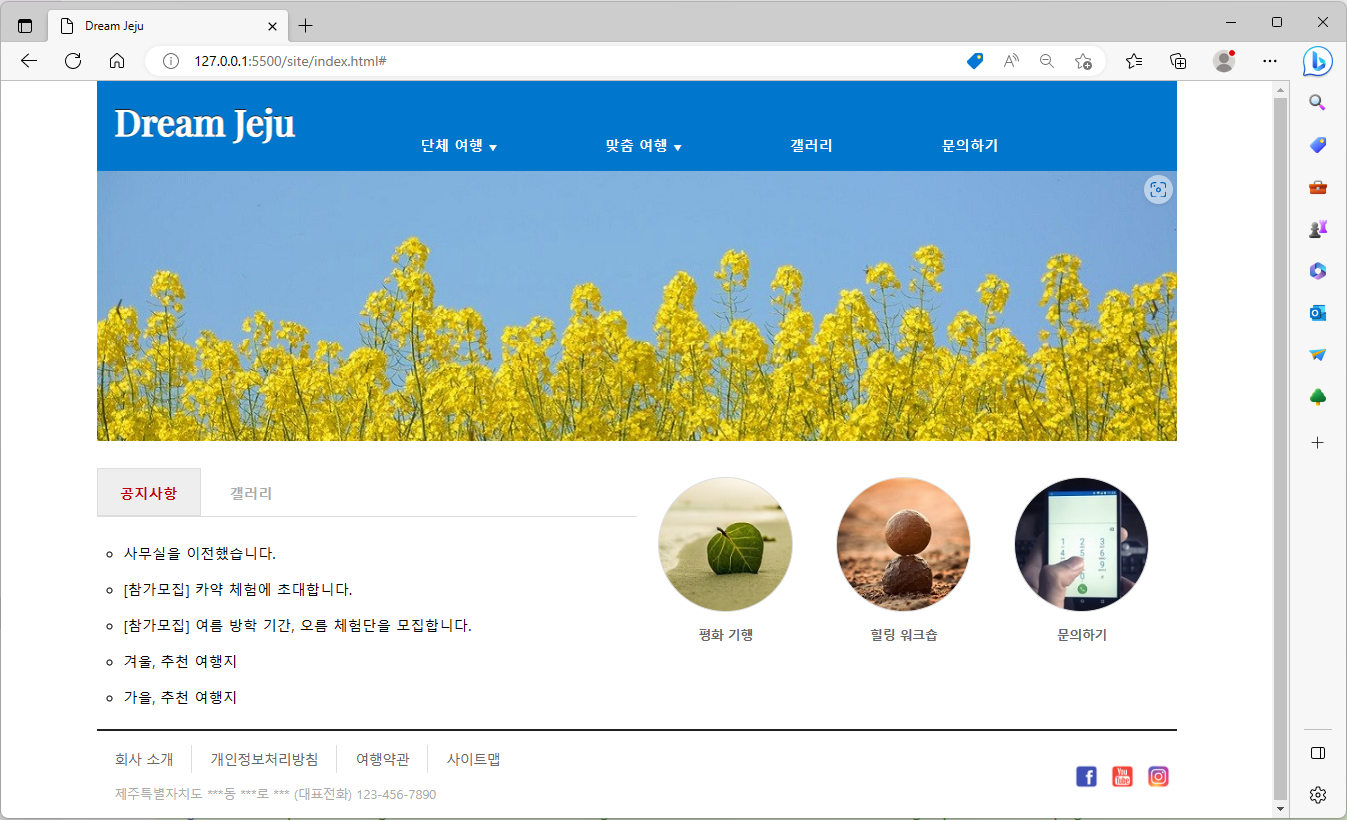
Task: Open sidebar Microsoft 365 icon
Action: tap(1318, 271)
